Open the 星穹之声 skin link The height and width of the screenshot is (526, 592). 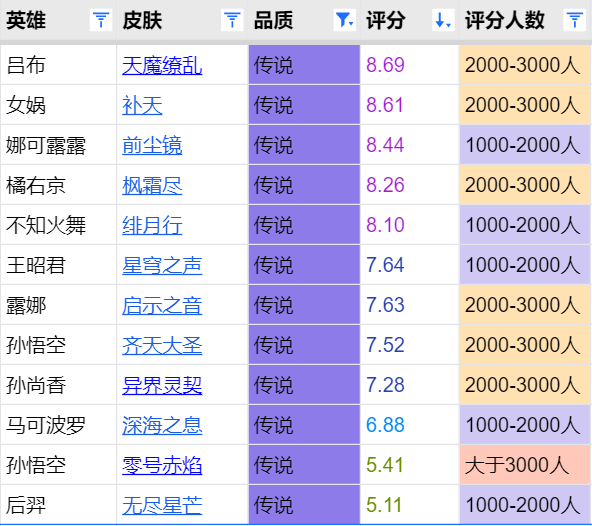tap(162, 265)
